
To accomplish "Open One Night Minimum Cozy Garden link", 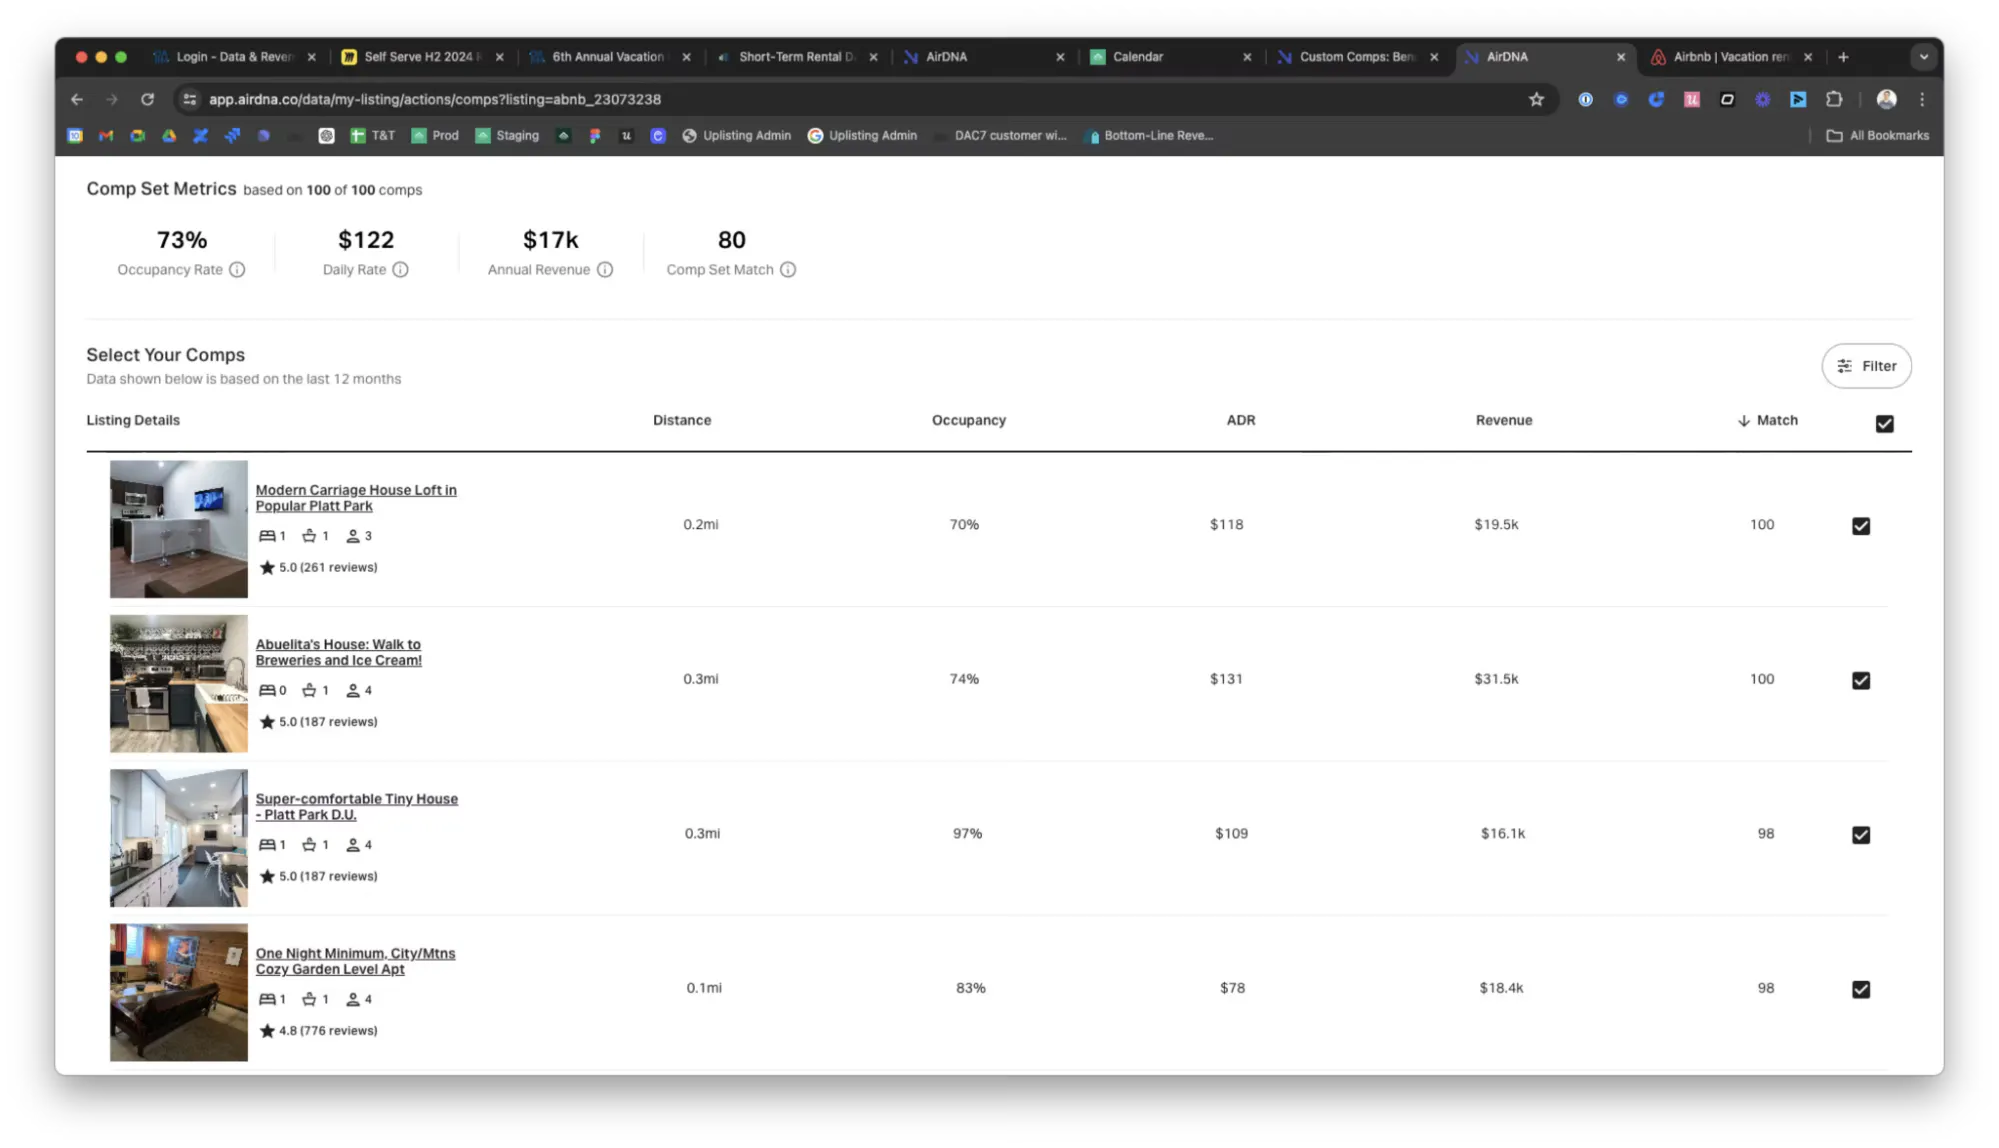I will coord(355,961).
